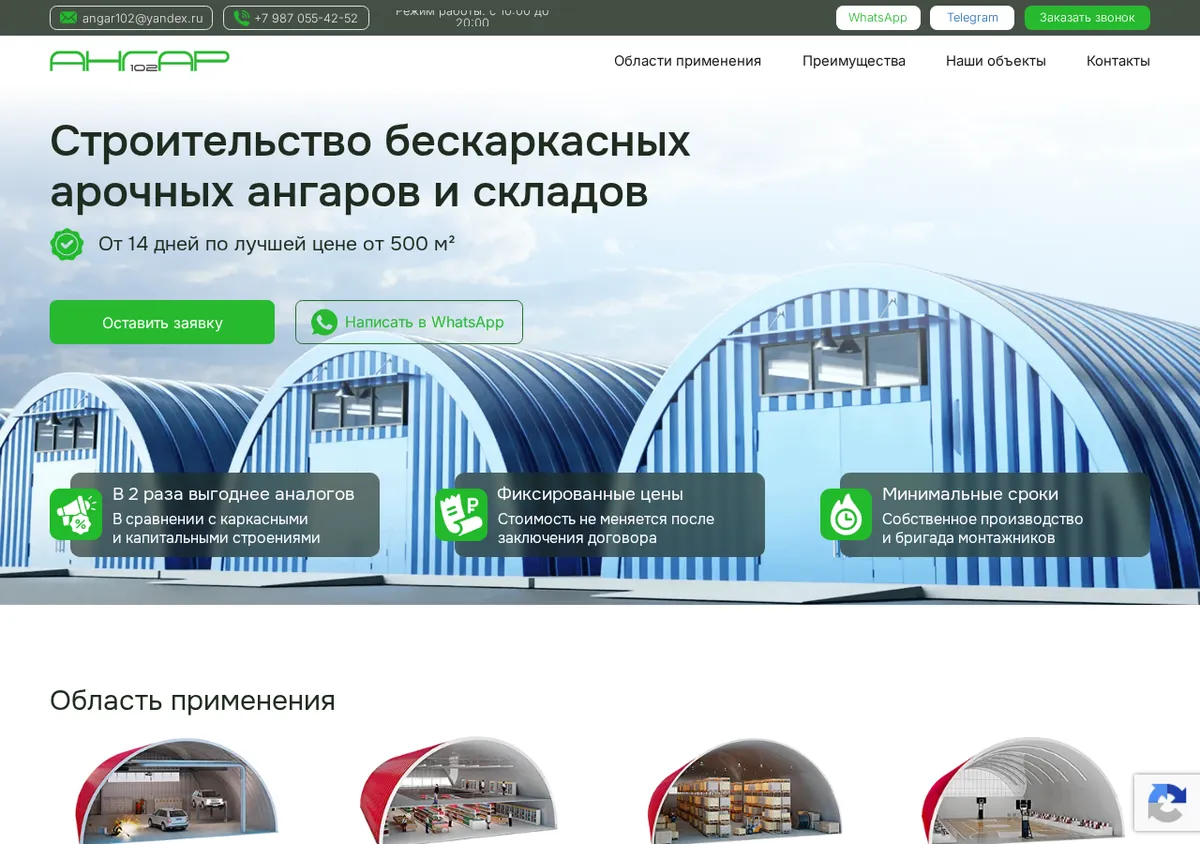Click the megaphone discount percent icon

(76, 514)
